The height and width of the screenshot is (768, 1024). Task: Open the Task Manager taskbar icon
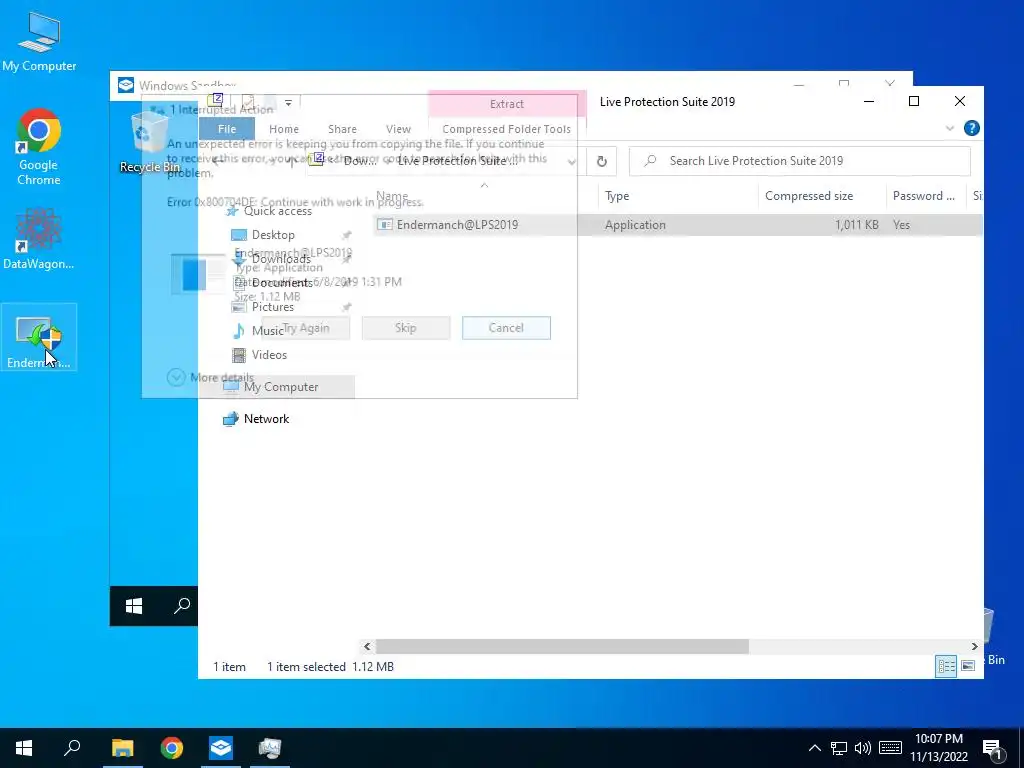[270, 748]
